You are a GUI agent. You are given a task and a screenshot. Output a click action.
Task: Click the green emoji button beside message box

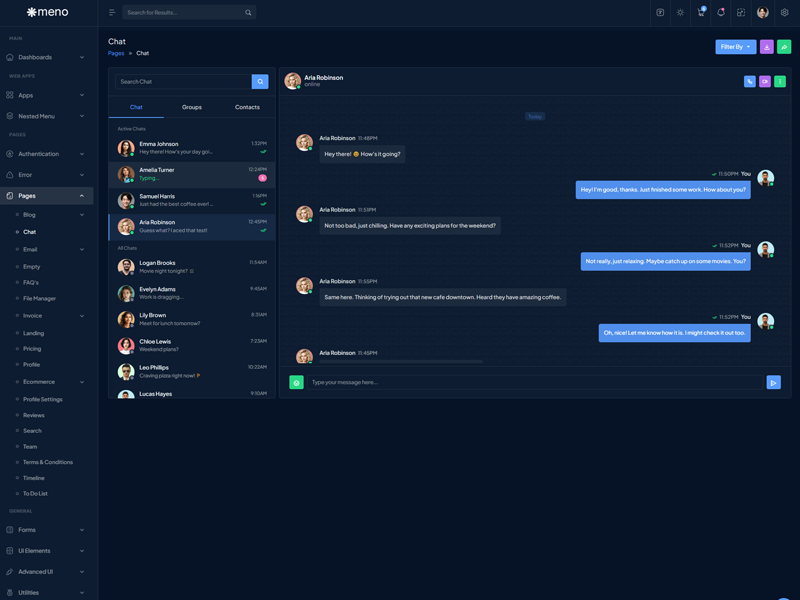click(x=296, y=382)
